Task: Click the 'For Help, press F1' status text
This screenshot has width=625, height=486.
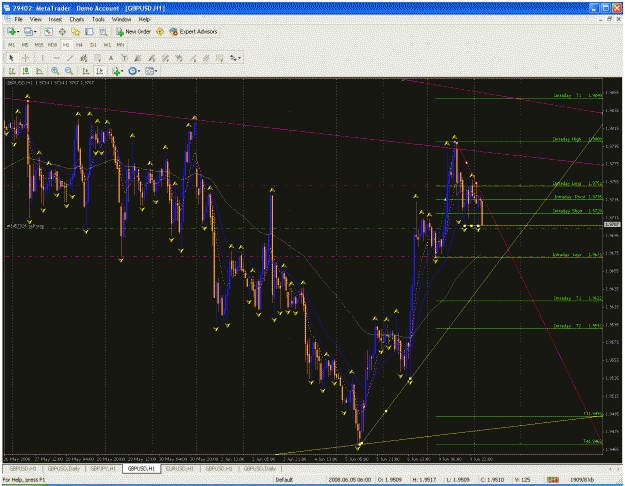Action: [x=24, y=480]
